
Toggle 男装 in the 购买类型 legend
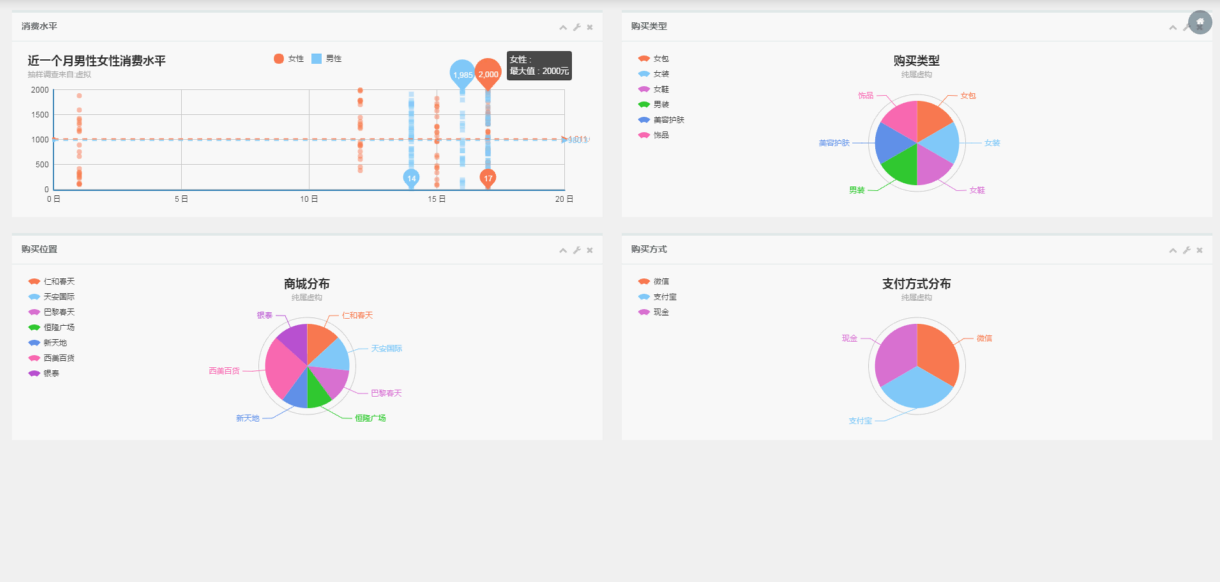[x=654, y=104]
